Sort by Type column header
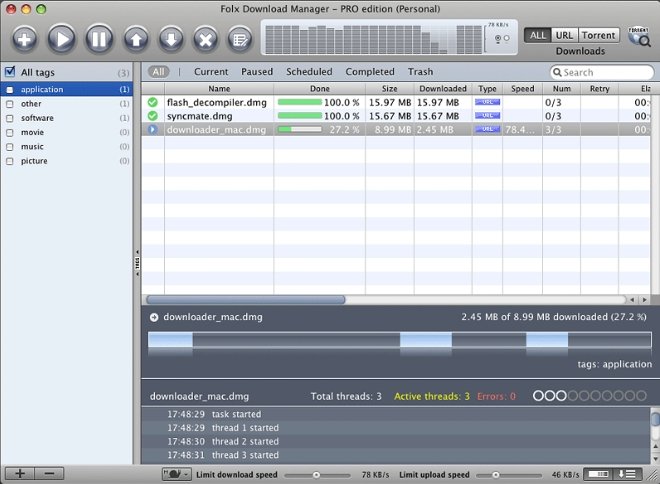 487,89
